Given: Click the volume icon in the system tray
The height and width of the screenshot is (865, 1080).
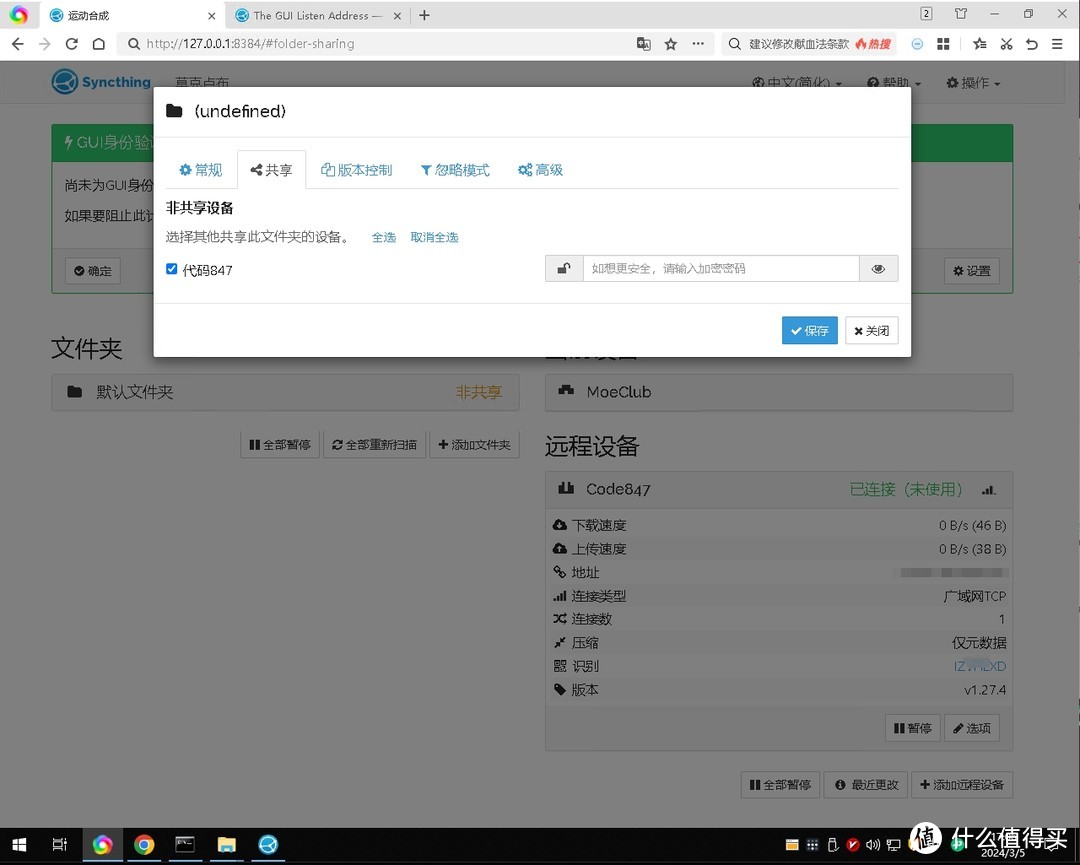Looking at the screenshot, I should (873, 845).
